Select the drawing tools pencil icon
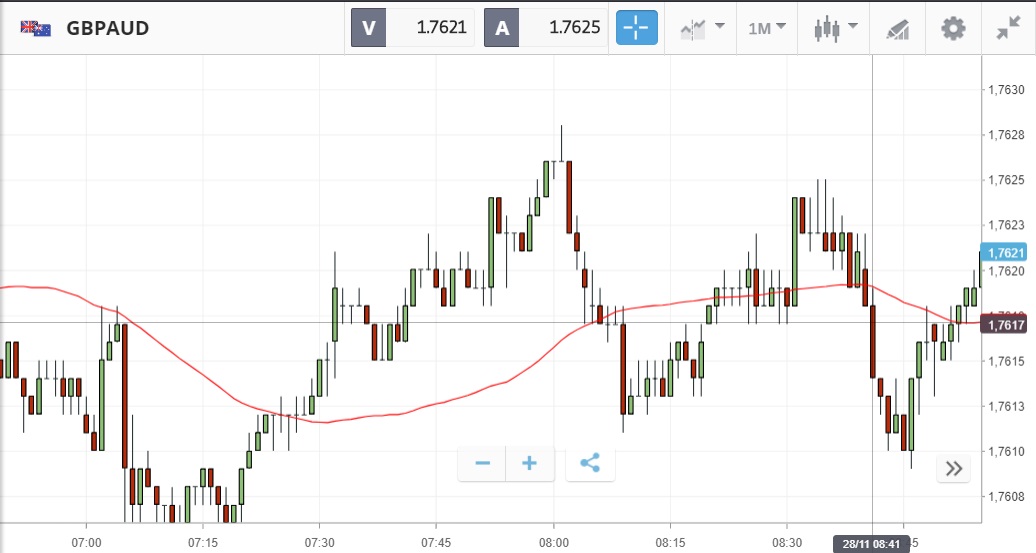Screen dimensions: 1036x553 coord(897,28)
